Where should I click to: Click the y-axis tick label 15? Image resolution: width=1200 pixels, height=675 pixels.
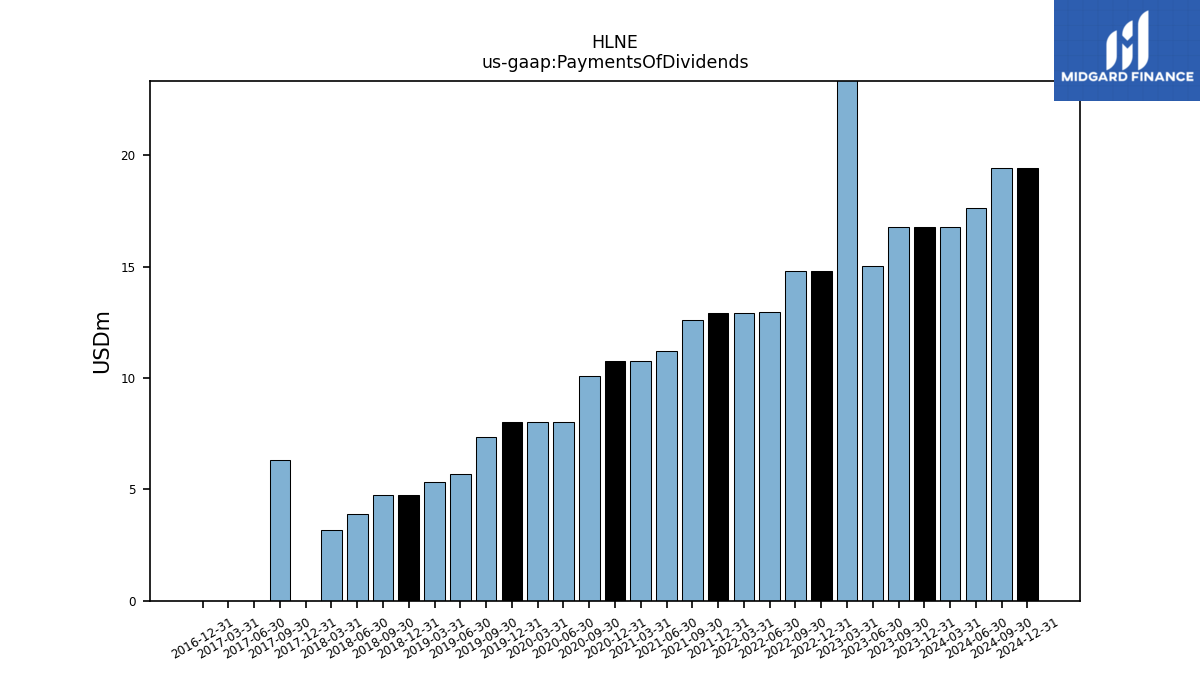point(128,268)
